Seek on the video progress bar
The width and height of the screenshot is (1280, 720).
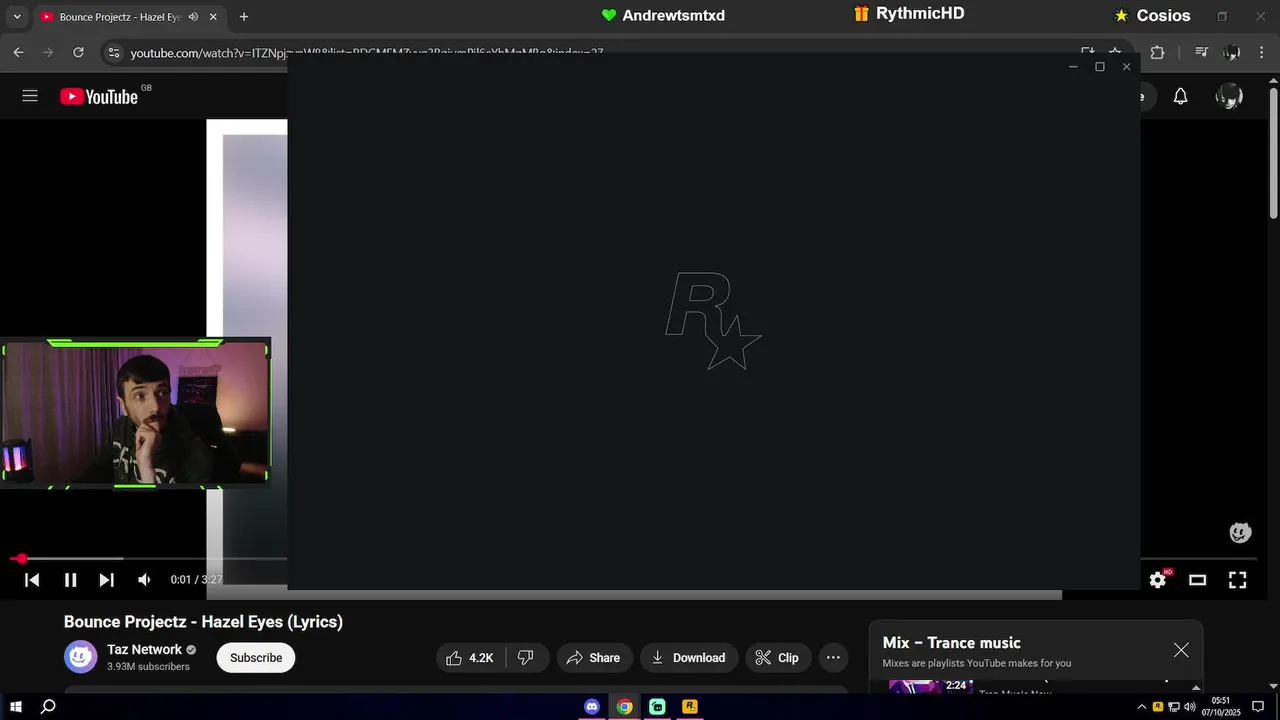click(148, 559)
